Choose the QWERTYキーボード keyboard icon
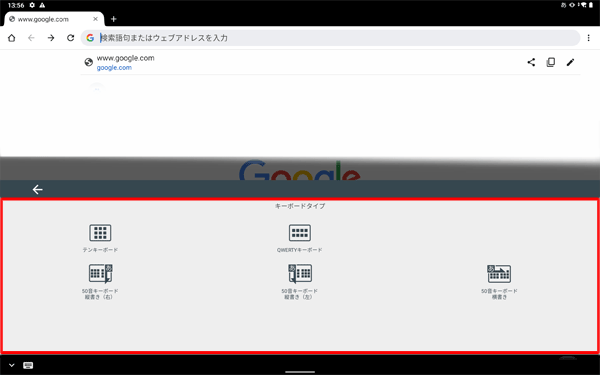600x375 pixels. 300,233
